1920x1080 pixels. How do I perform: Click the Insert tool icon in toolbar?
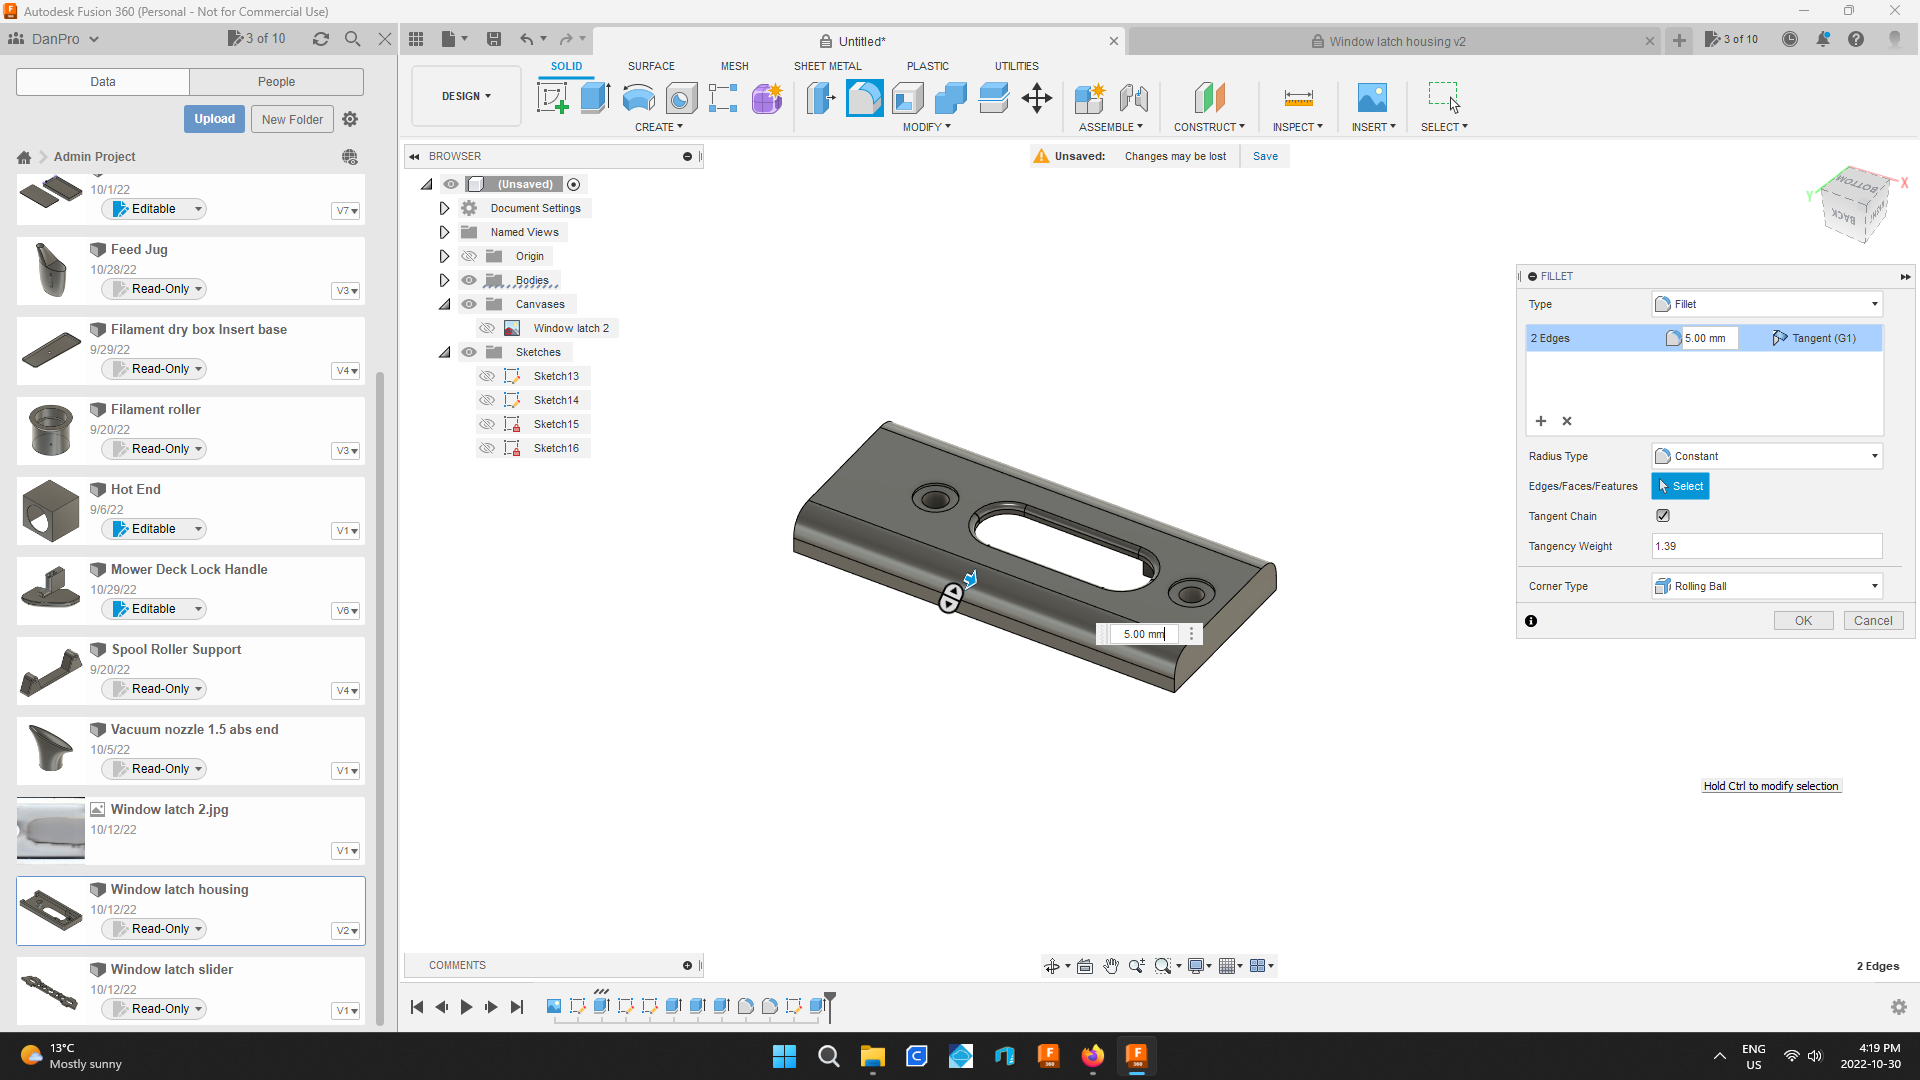click(1373, 98)
